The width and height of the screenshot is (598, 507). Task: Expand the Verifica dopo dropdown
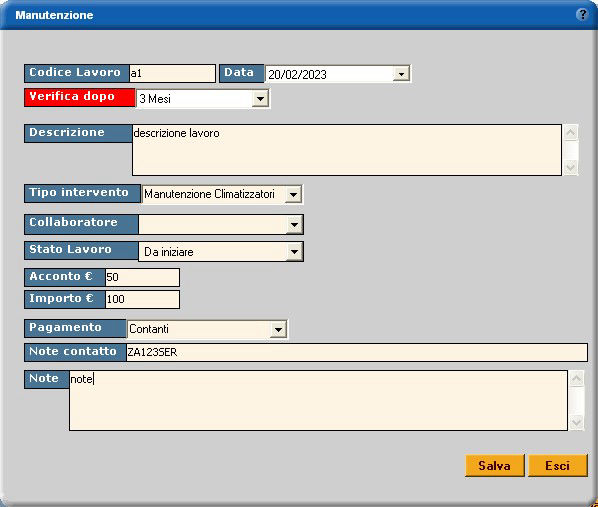[260, 99]
